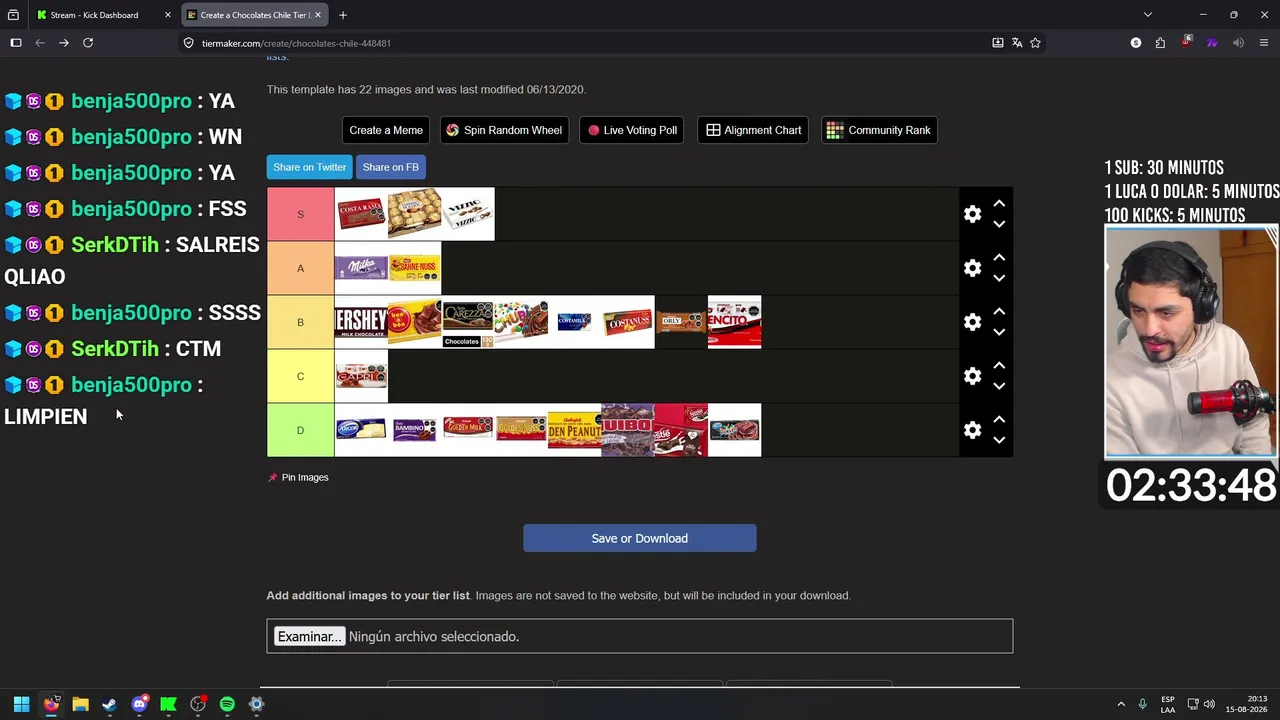Open browser hamburger application menu
The image size is (1280, 720).
tap(1264, 43)
